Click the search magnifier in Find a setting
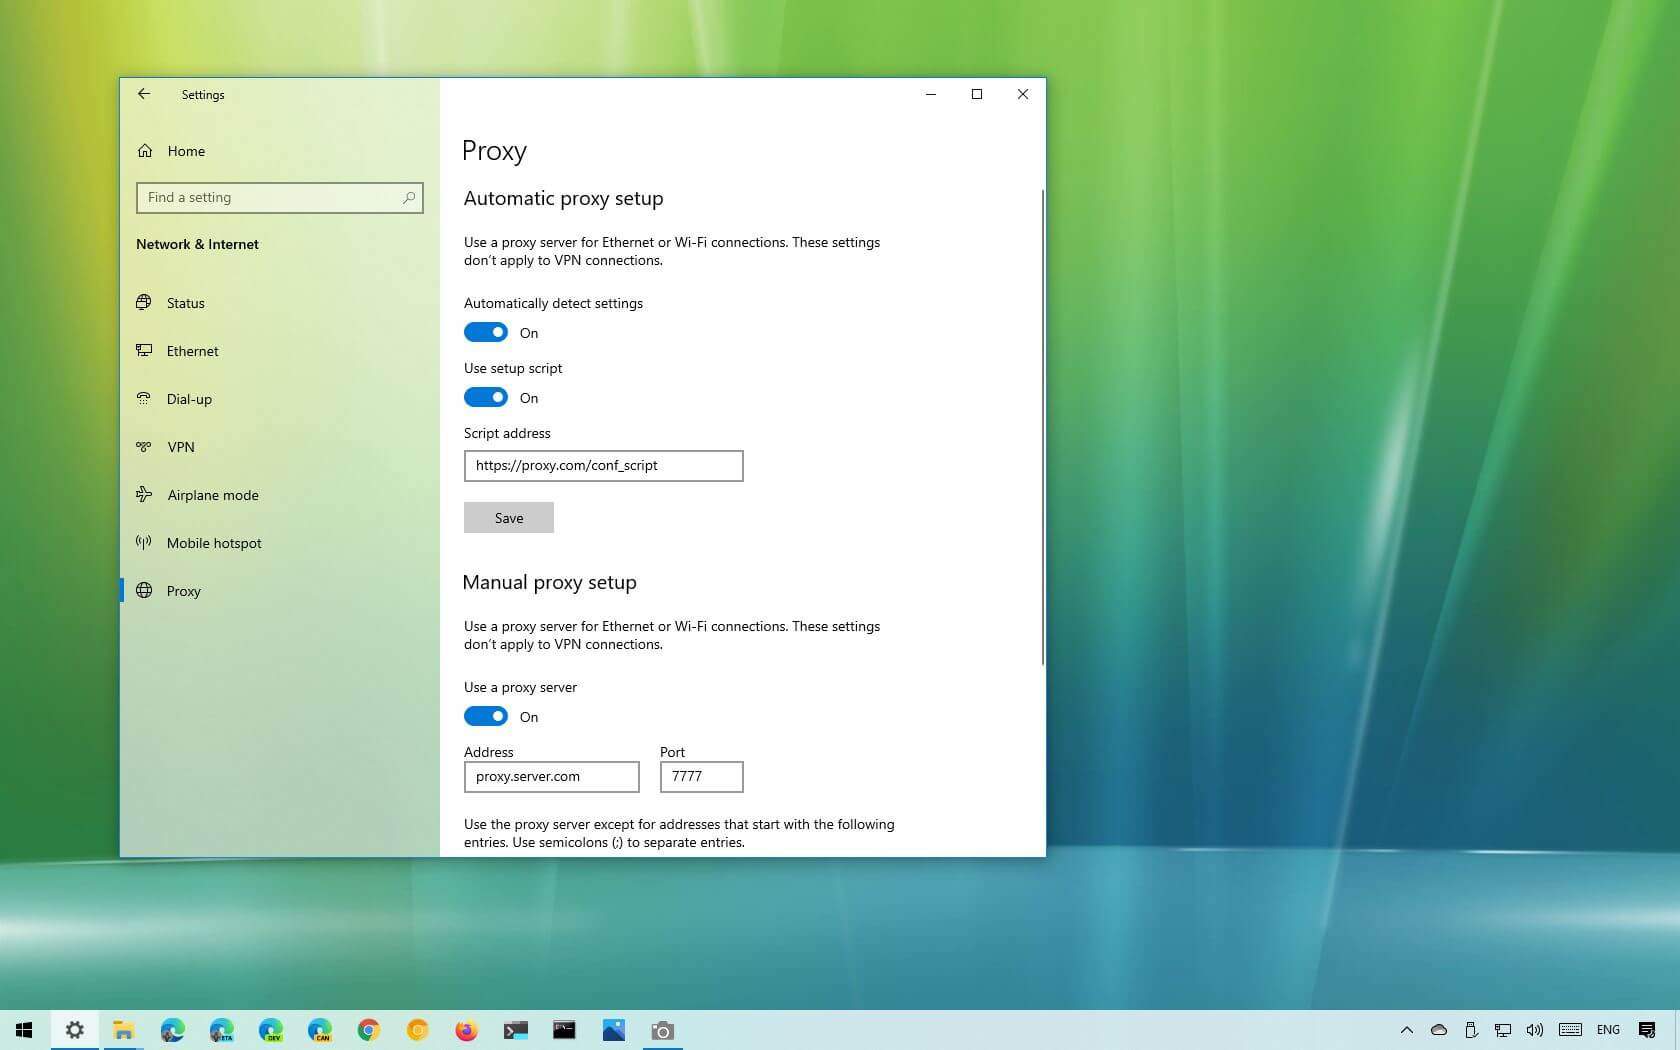The width and height of the screenshot is (1680, 1050). pos(409,197)
